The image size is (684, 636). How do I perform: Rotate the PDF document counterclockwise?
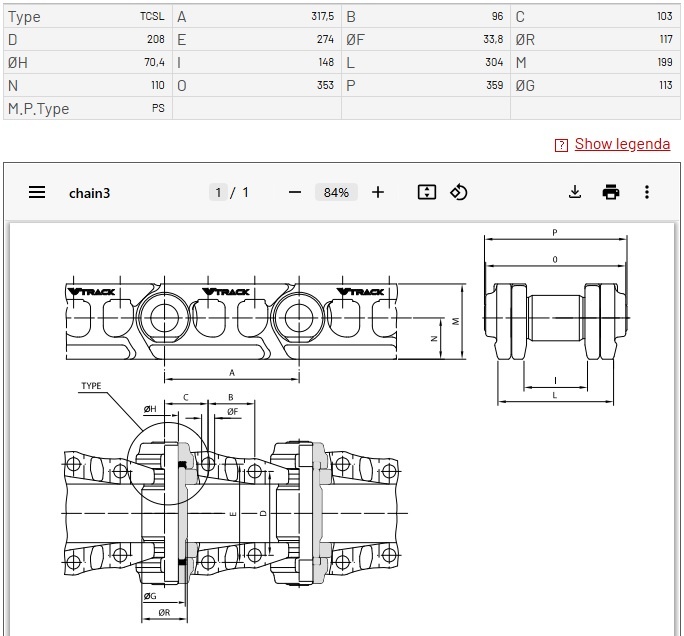tap(459, 192)
